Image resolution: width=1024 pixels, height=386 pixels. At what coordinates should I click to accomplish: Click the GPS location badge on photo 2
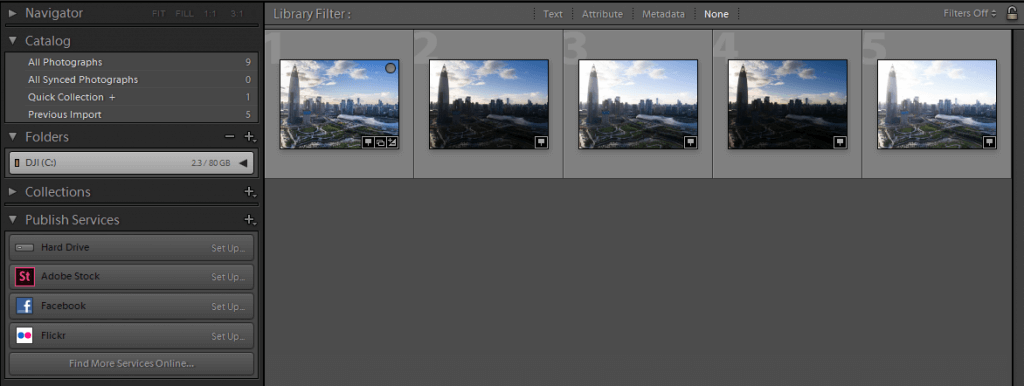[x=541, y=142]
